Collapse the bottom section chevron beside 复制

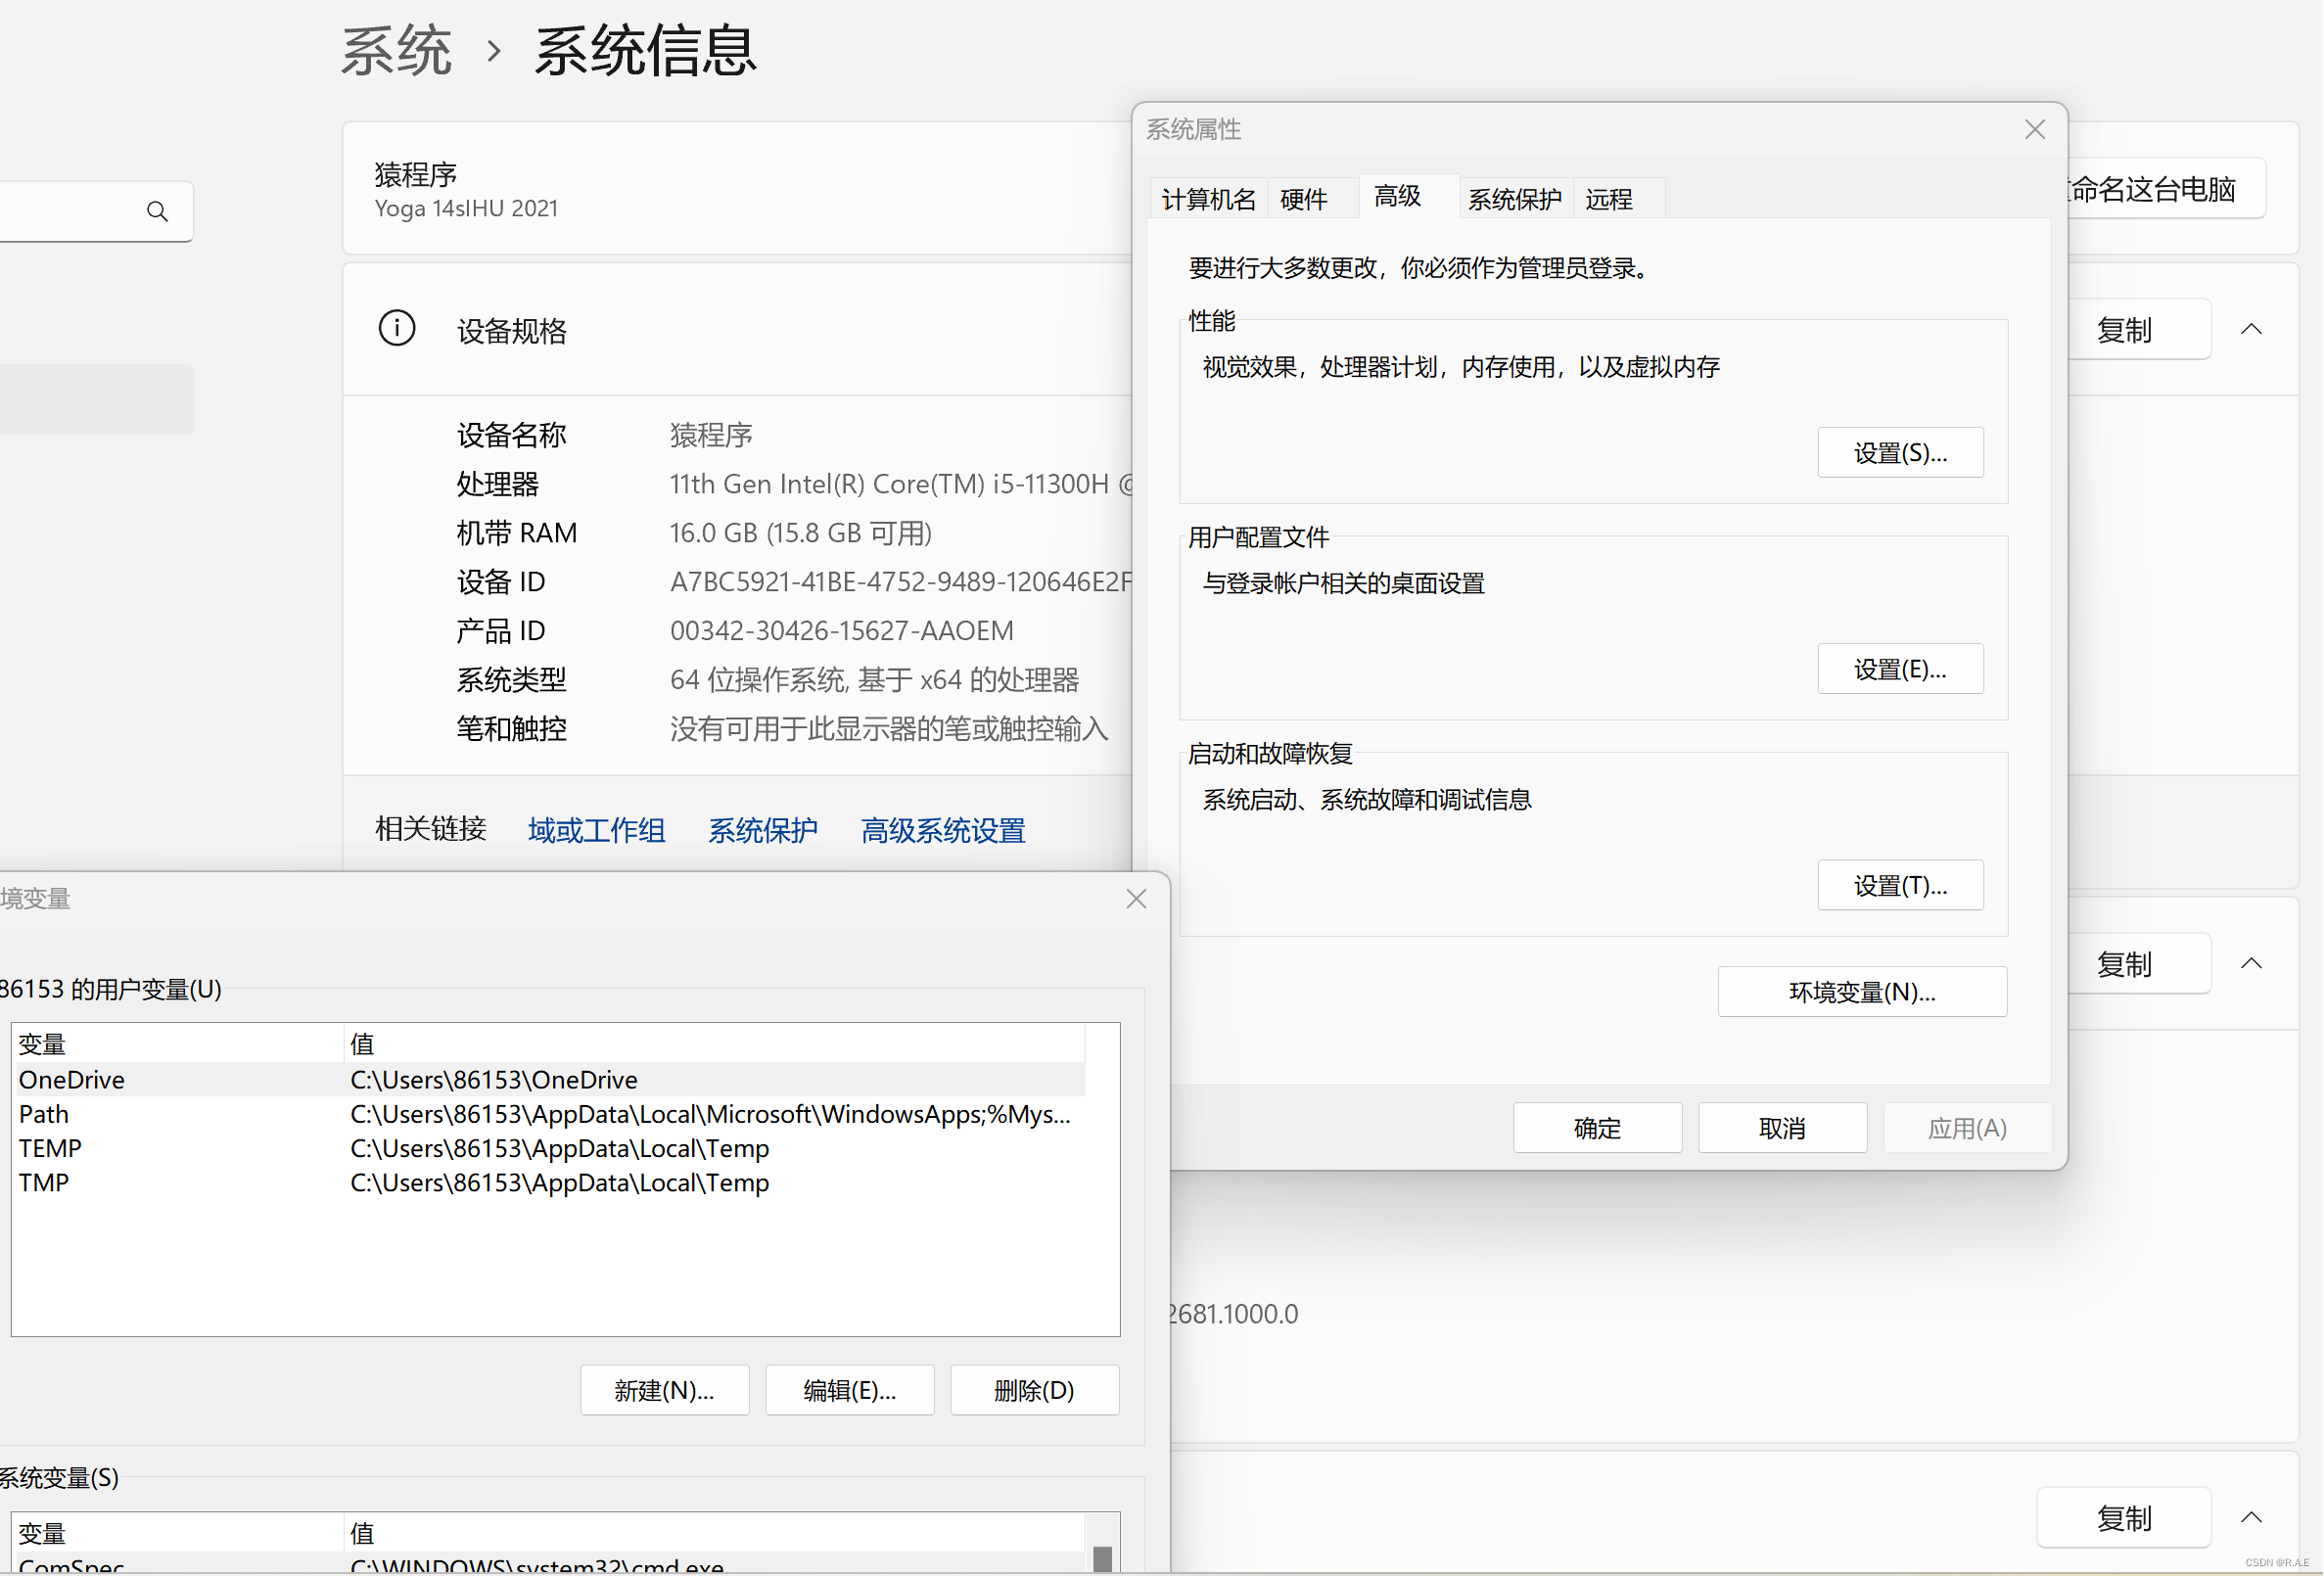point(2251,1516)
